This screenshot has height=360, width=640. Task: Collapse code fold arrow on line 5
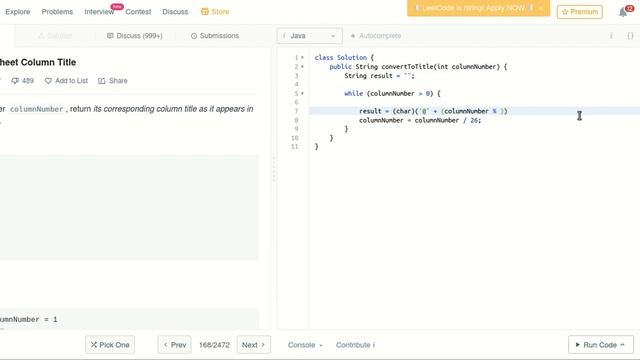tap(302, 93)
